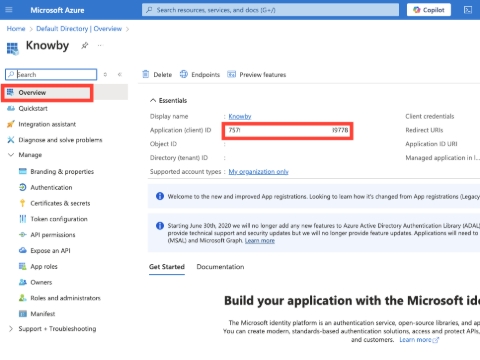Click the Client credentials label
This screenshot has height=360, width=480.
430,116
